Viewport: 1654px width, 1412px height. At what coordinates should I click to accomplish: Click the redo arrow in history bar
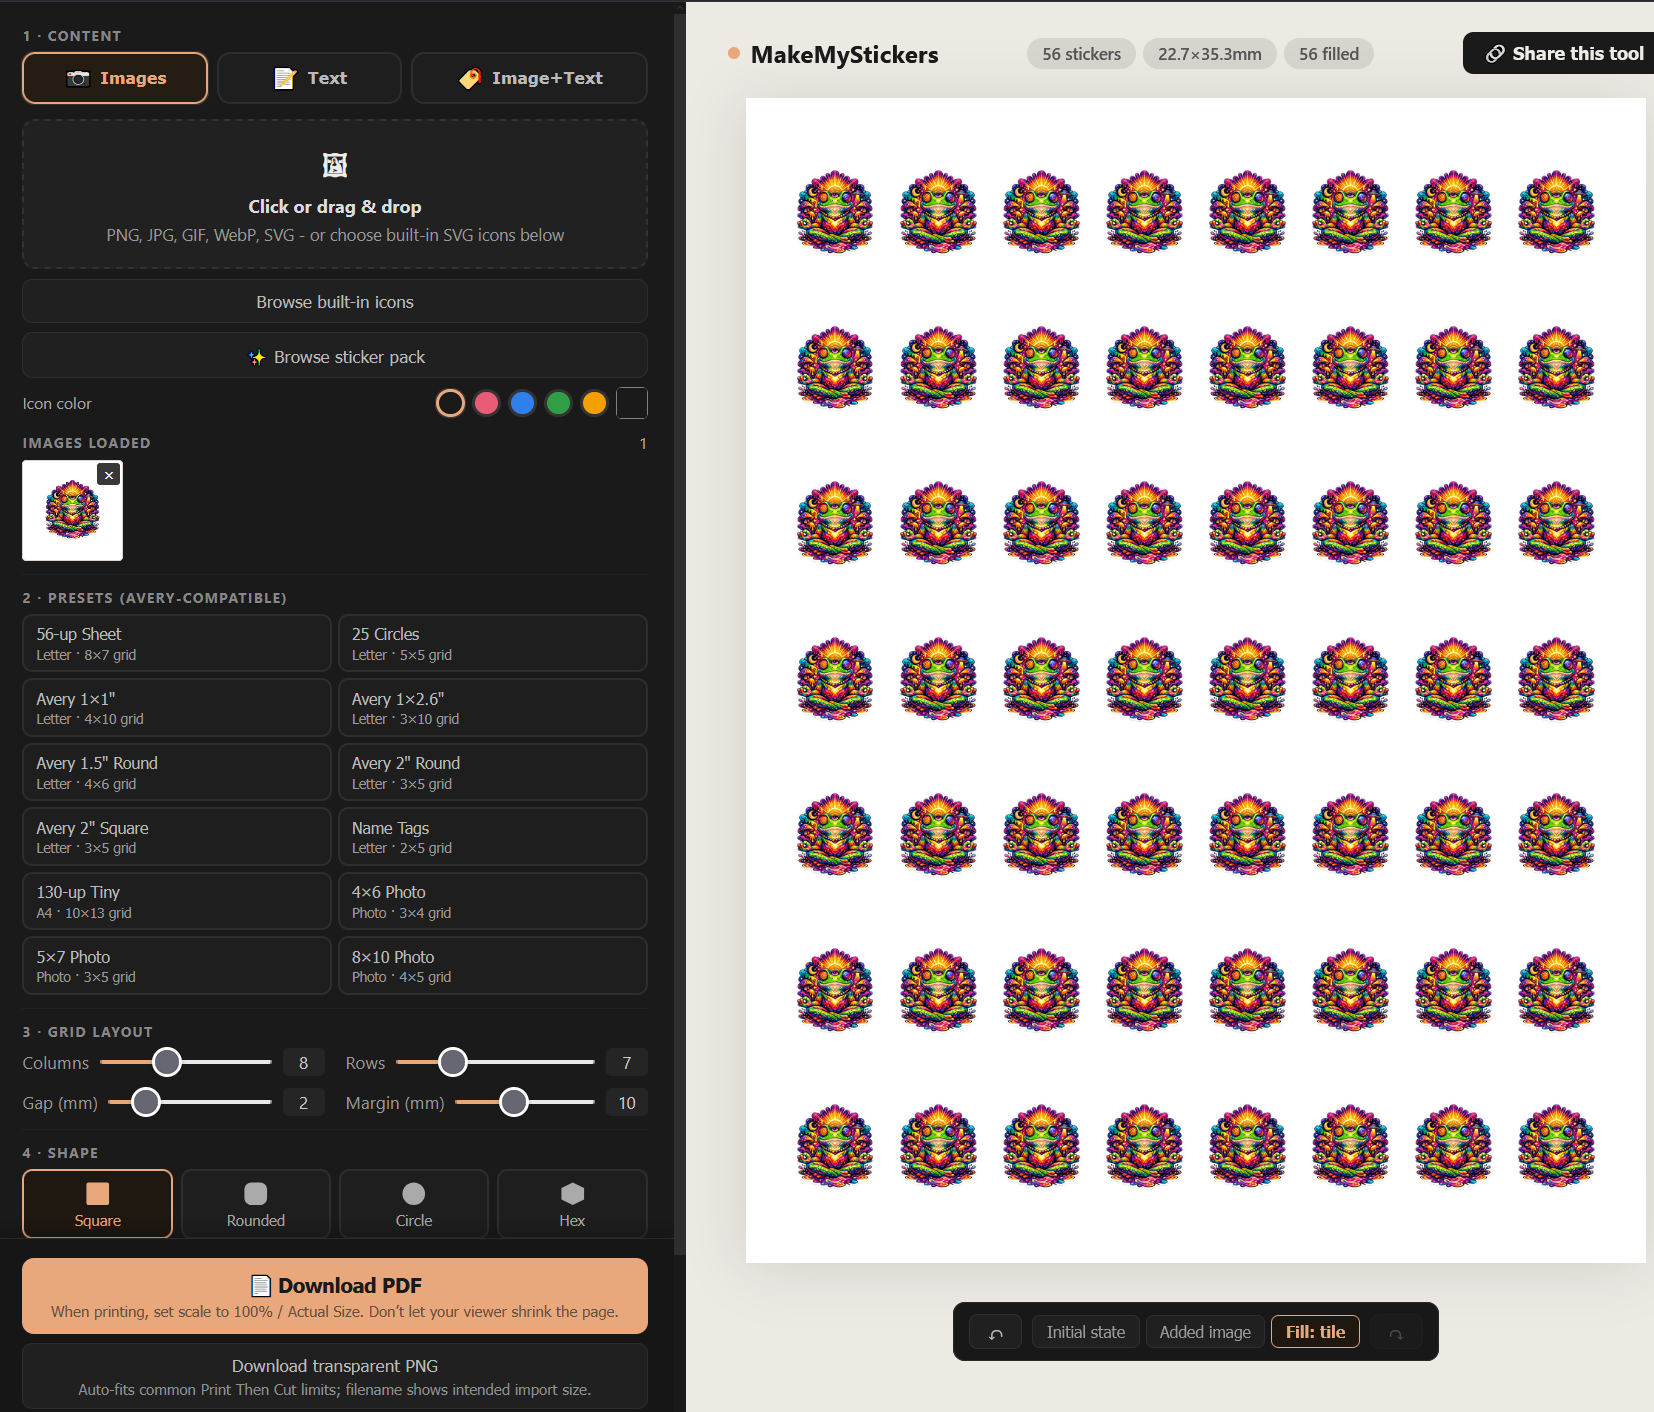click(x=1396, y=1333)
